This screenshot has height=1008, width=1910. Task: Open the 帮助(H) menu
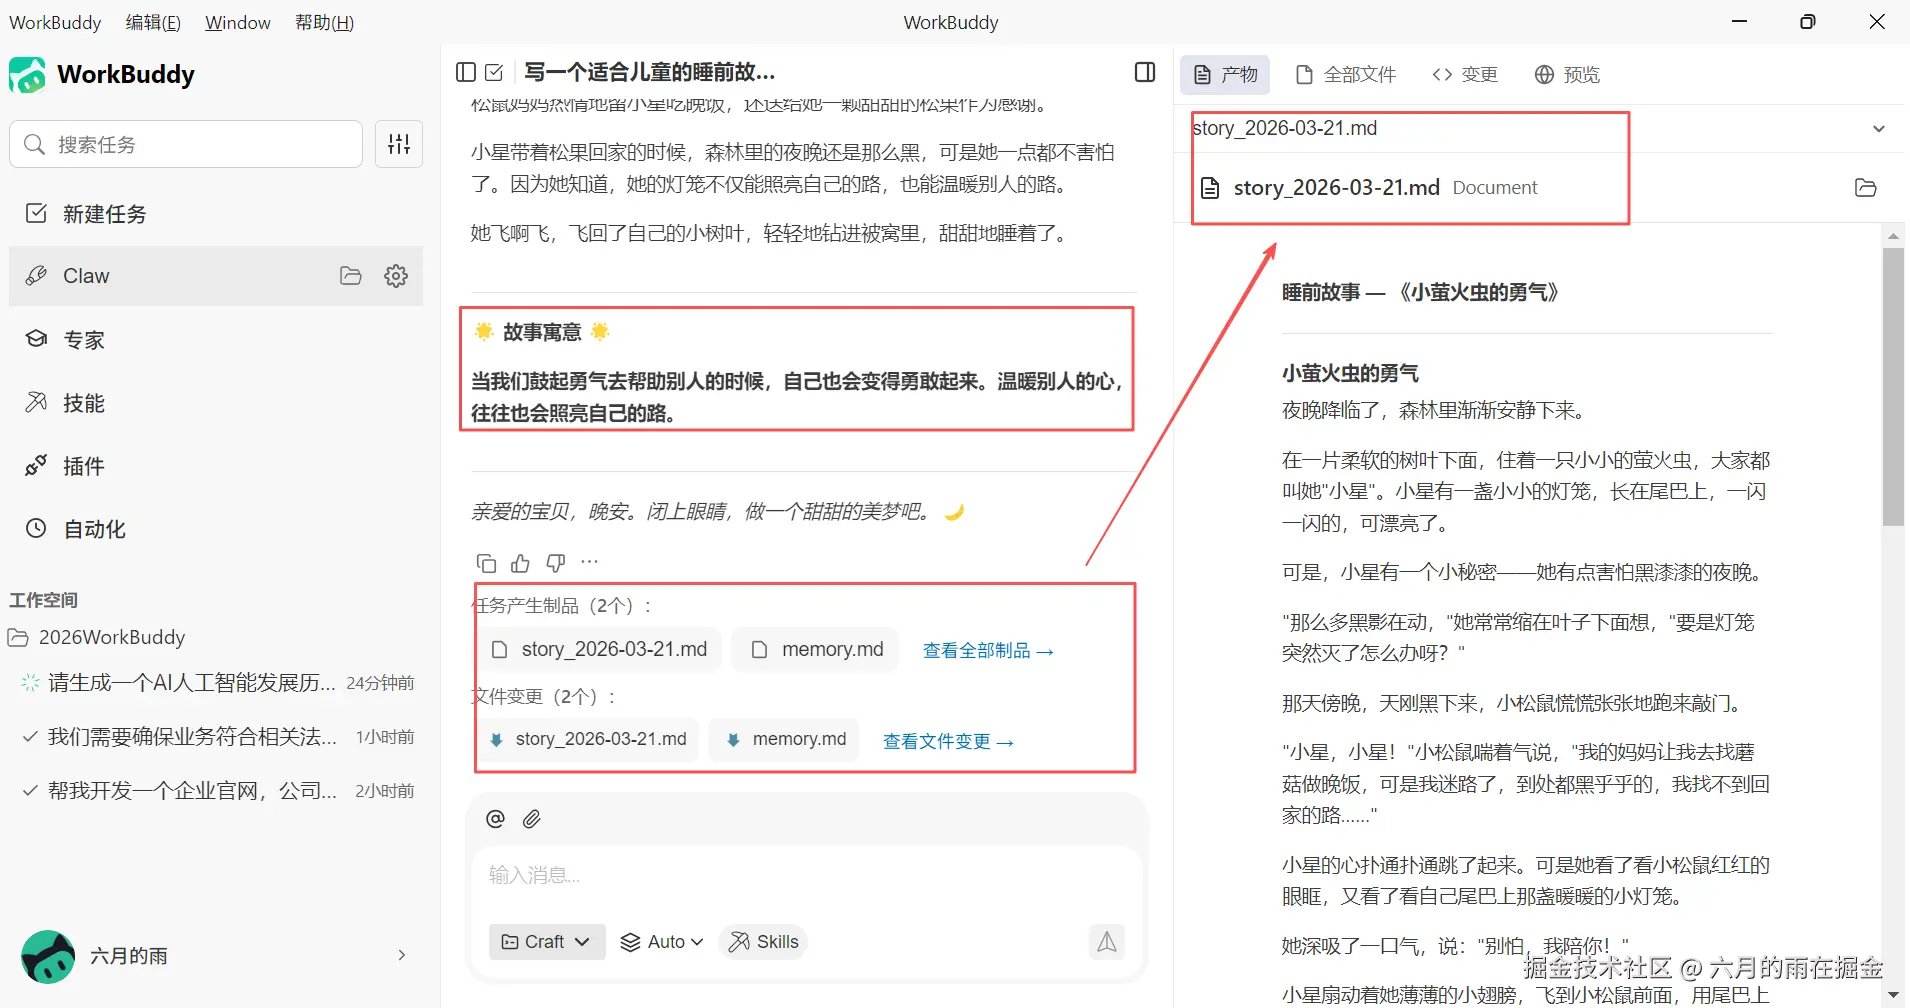point(324,22)
